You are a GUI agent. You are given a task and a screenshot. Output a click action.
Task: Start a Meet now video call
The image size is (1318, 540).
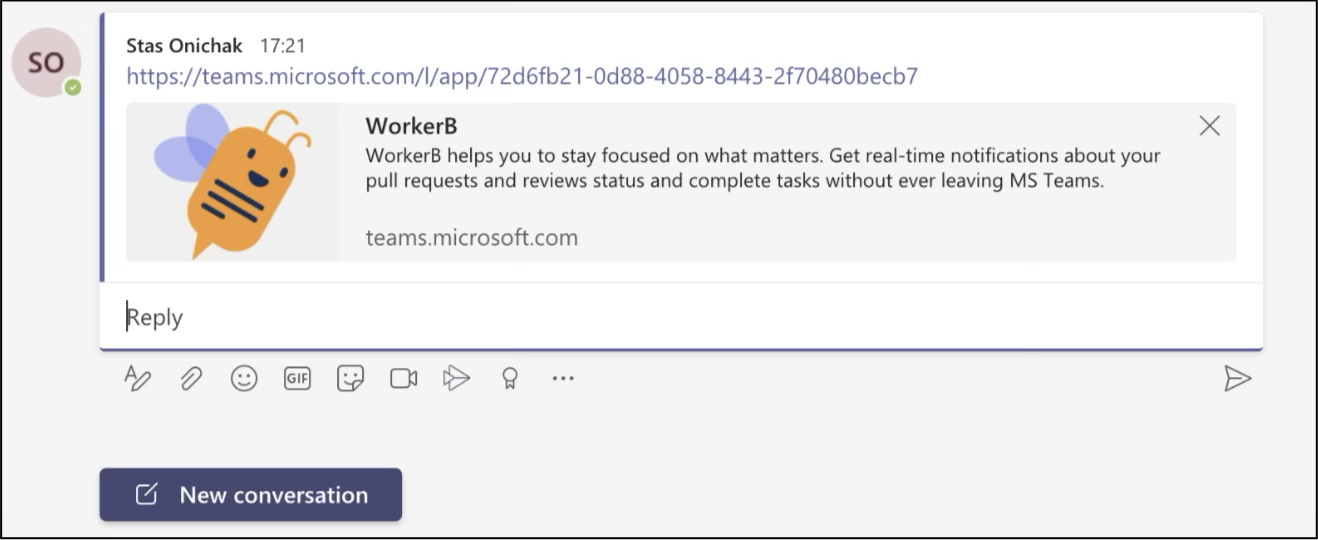point(403,378)
